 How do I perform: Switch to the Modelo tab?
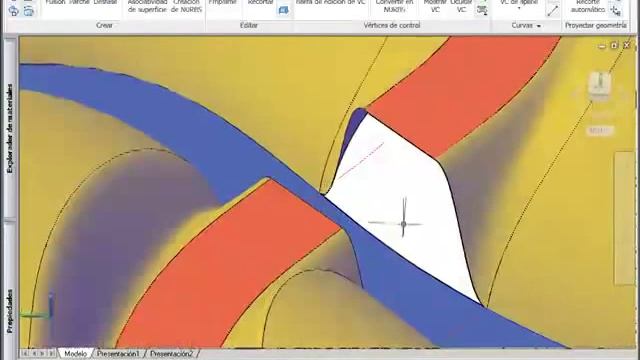76,353
